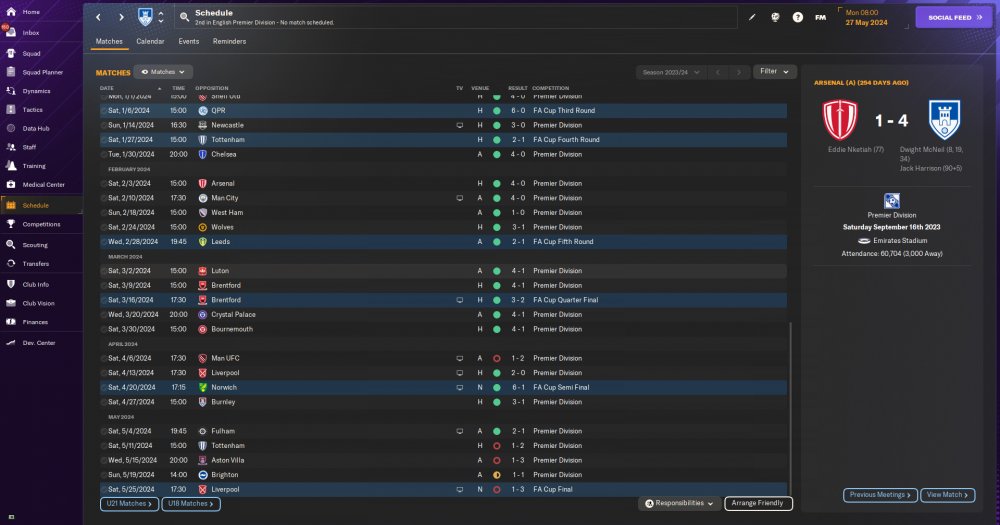The height and width of the screenshot is (525, 1000).
Task: Open the Finances icon
Action: click(x=11, y=322)
